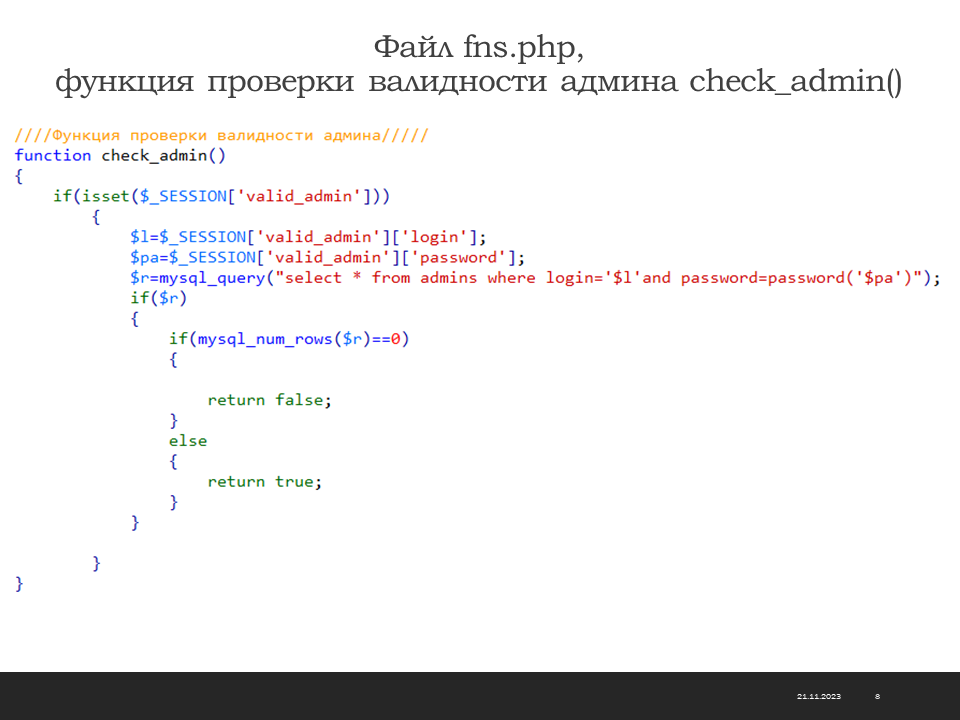The width and height of the screenshot is (960, 720).
Task: Click the opening brace below the function declaration
Action: click(19, 176)
